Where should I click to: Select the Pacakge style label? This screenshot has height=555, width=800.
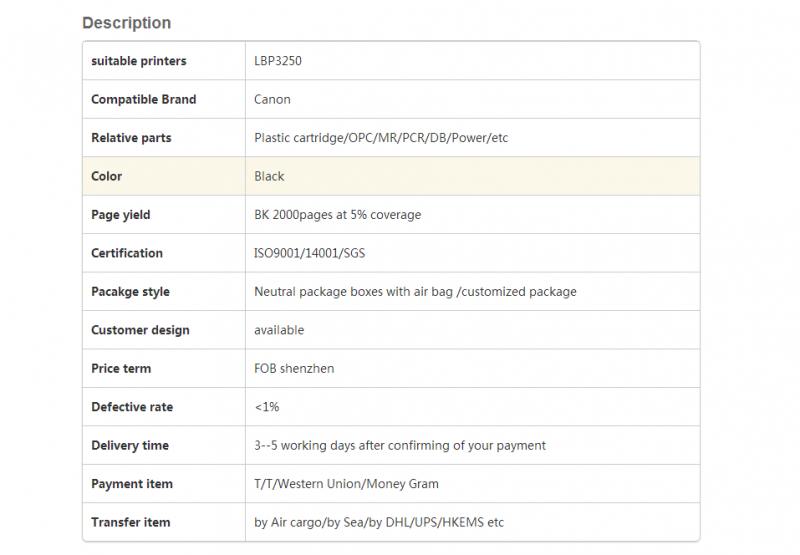[131, 292]
